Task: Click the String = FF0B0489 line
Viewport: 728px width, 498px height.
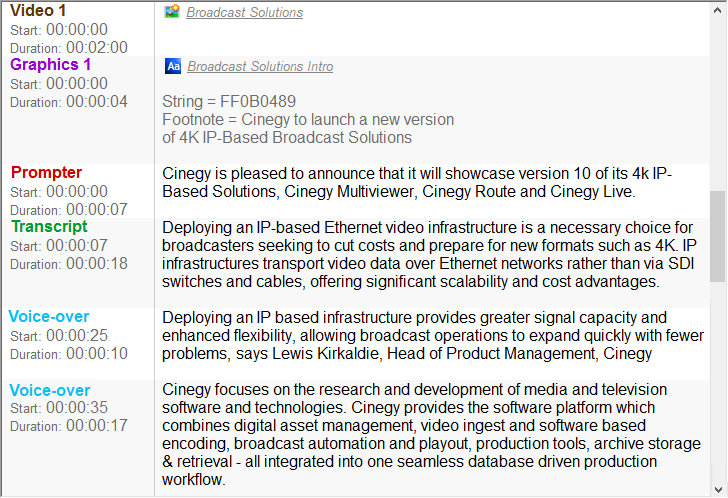Action: tap(229, 102)
